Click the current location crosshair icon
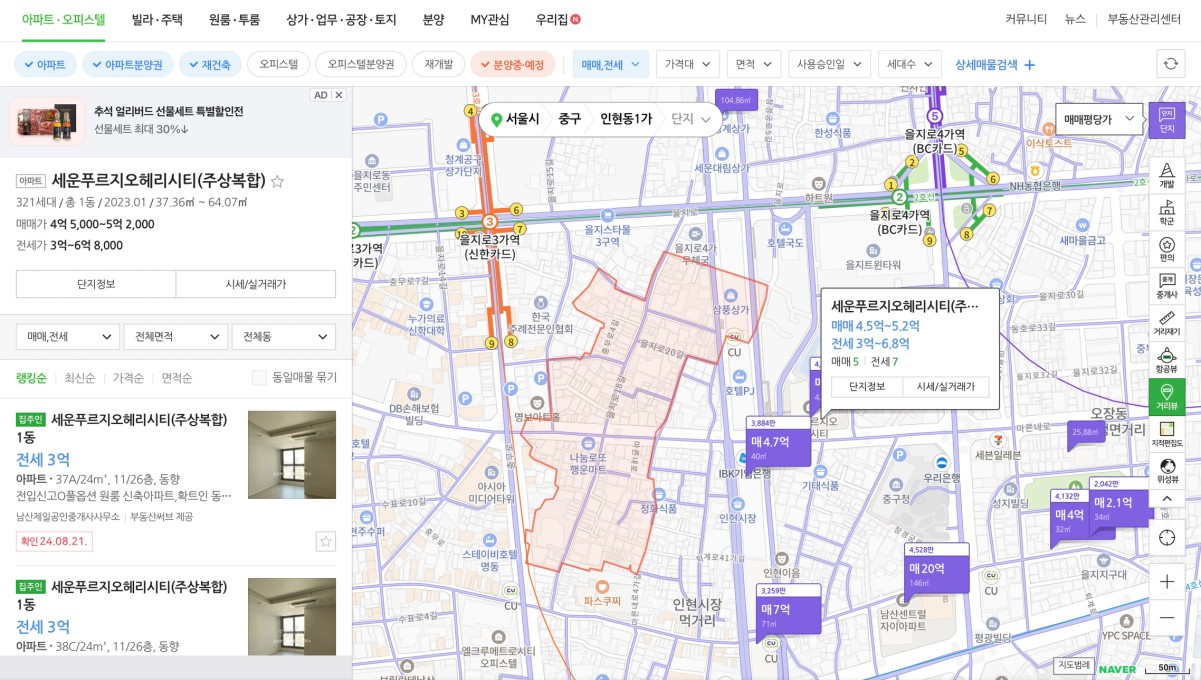 1167,537
